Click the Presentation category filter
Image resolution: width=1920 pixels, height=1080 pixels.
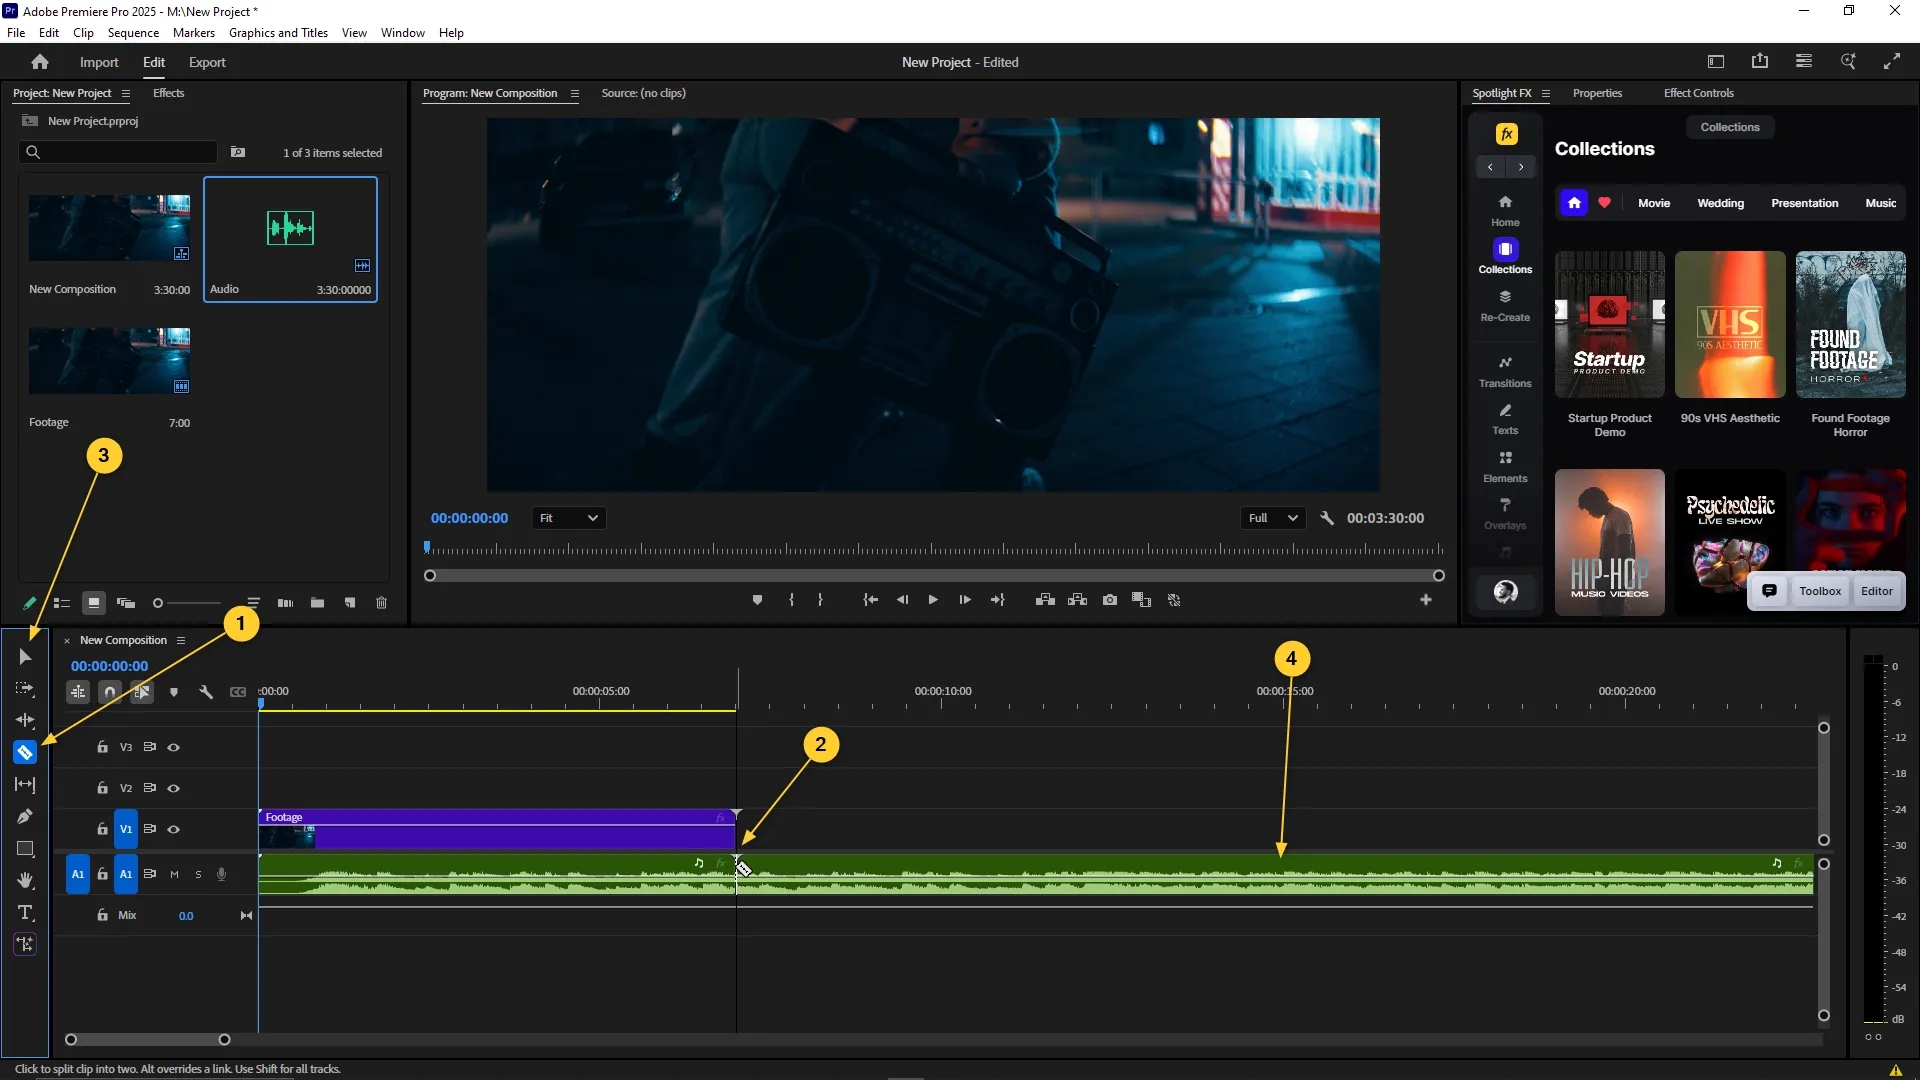(x=1804, y=203)
